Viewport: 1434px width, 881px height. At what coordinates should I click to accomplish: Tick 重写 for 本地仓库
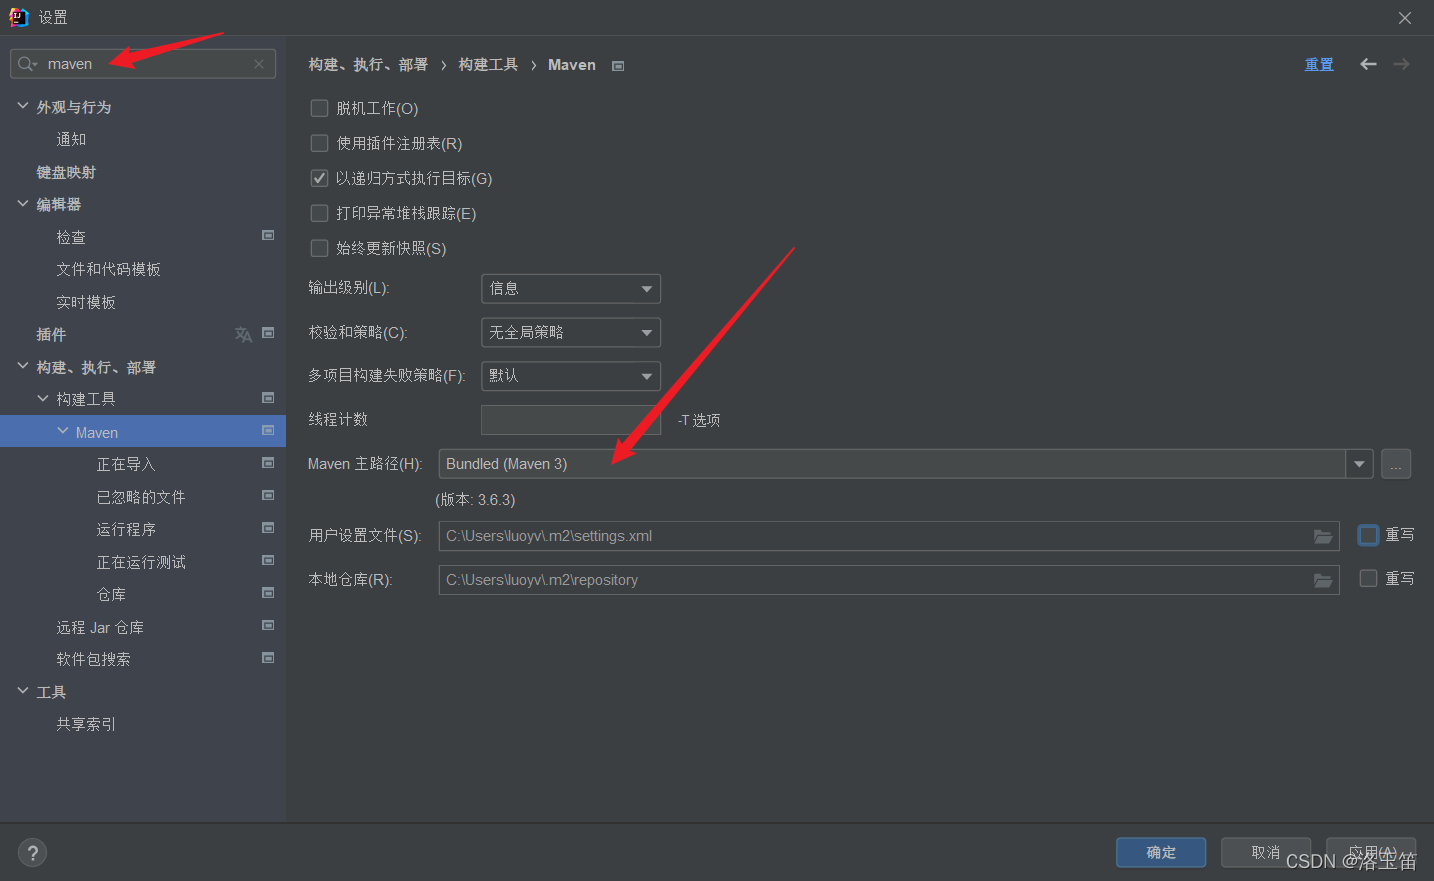(x=1368, y=578)
